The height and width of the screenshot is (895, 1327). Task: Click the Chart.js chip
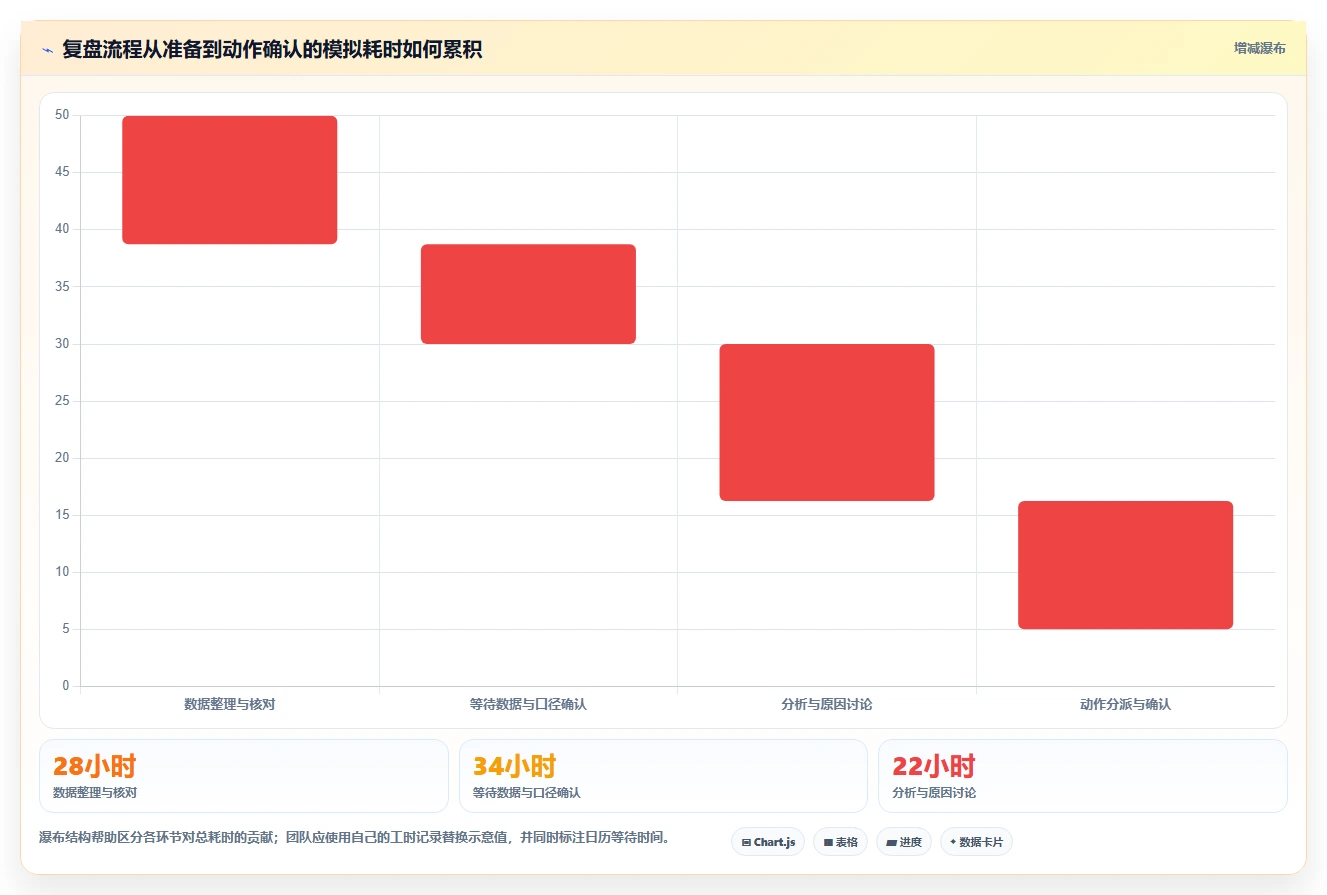point(768,842)
